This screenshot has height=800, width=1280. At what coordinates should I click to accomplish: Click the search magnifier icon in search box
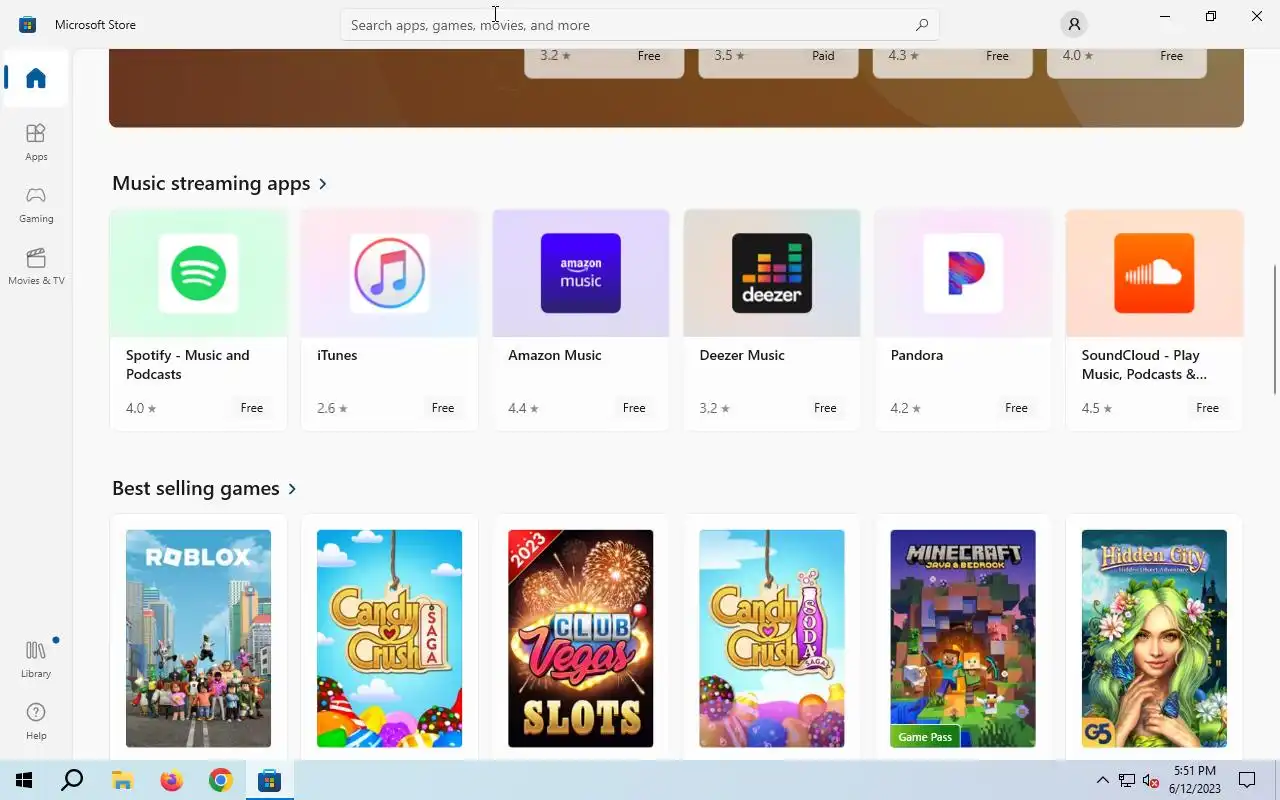[x=922, y=25]
